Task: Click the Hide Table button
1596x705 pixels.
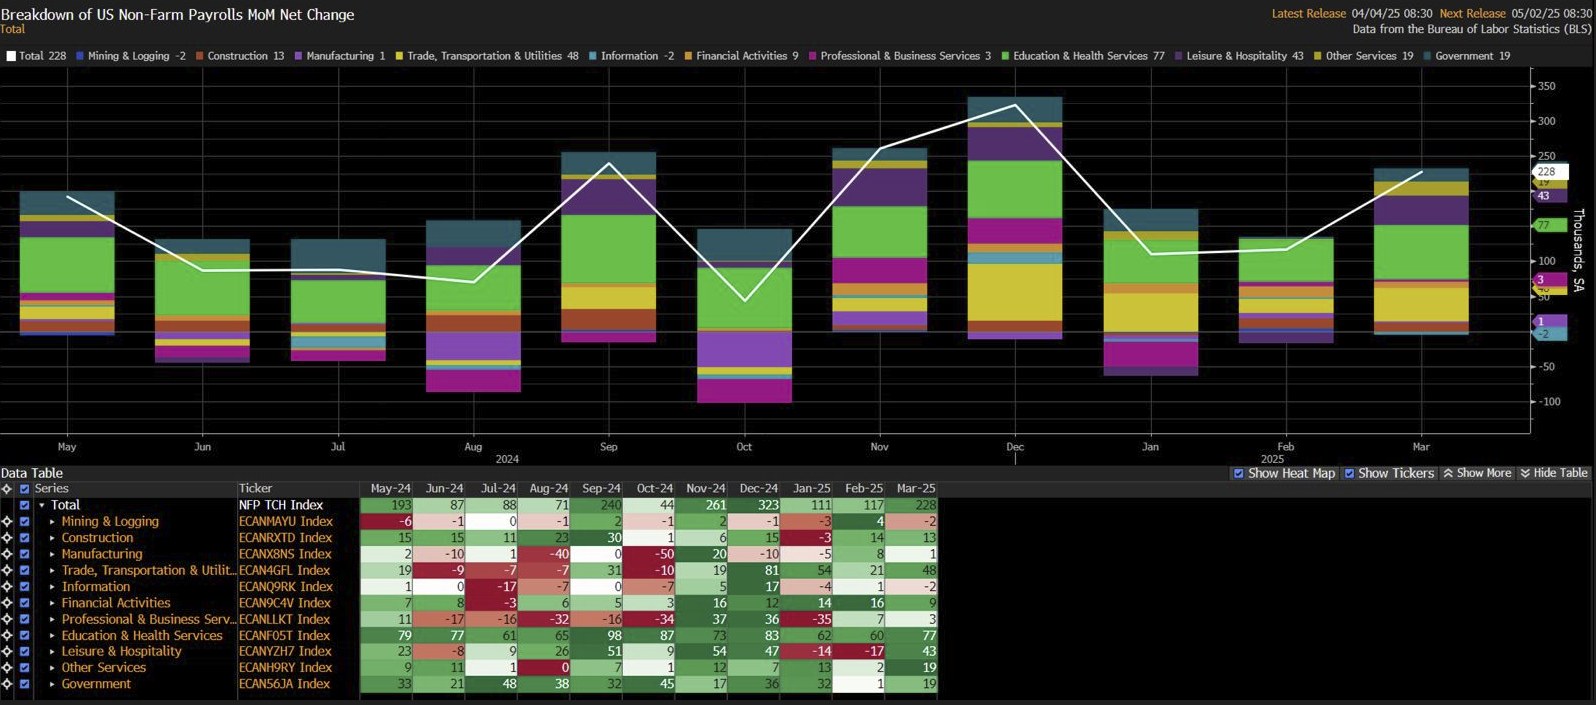Action: point(1553,474)
